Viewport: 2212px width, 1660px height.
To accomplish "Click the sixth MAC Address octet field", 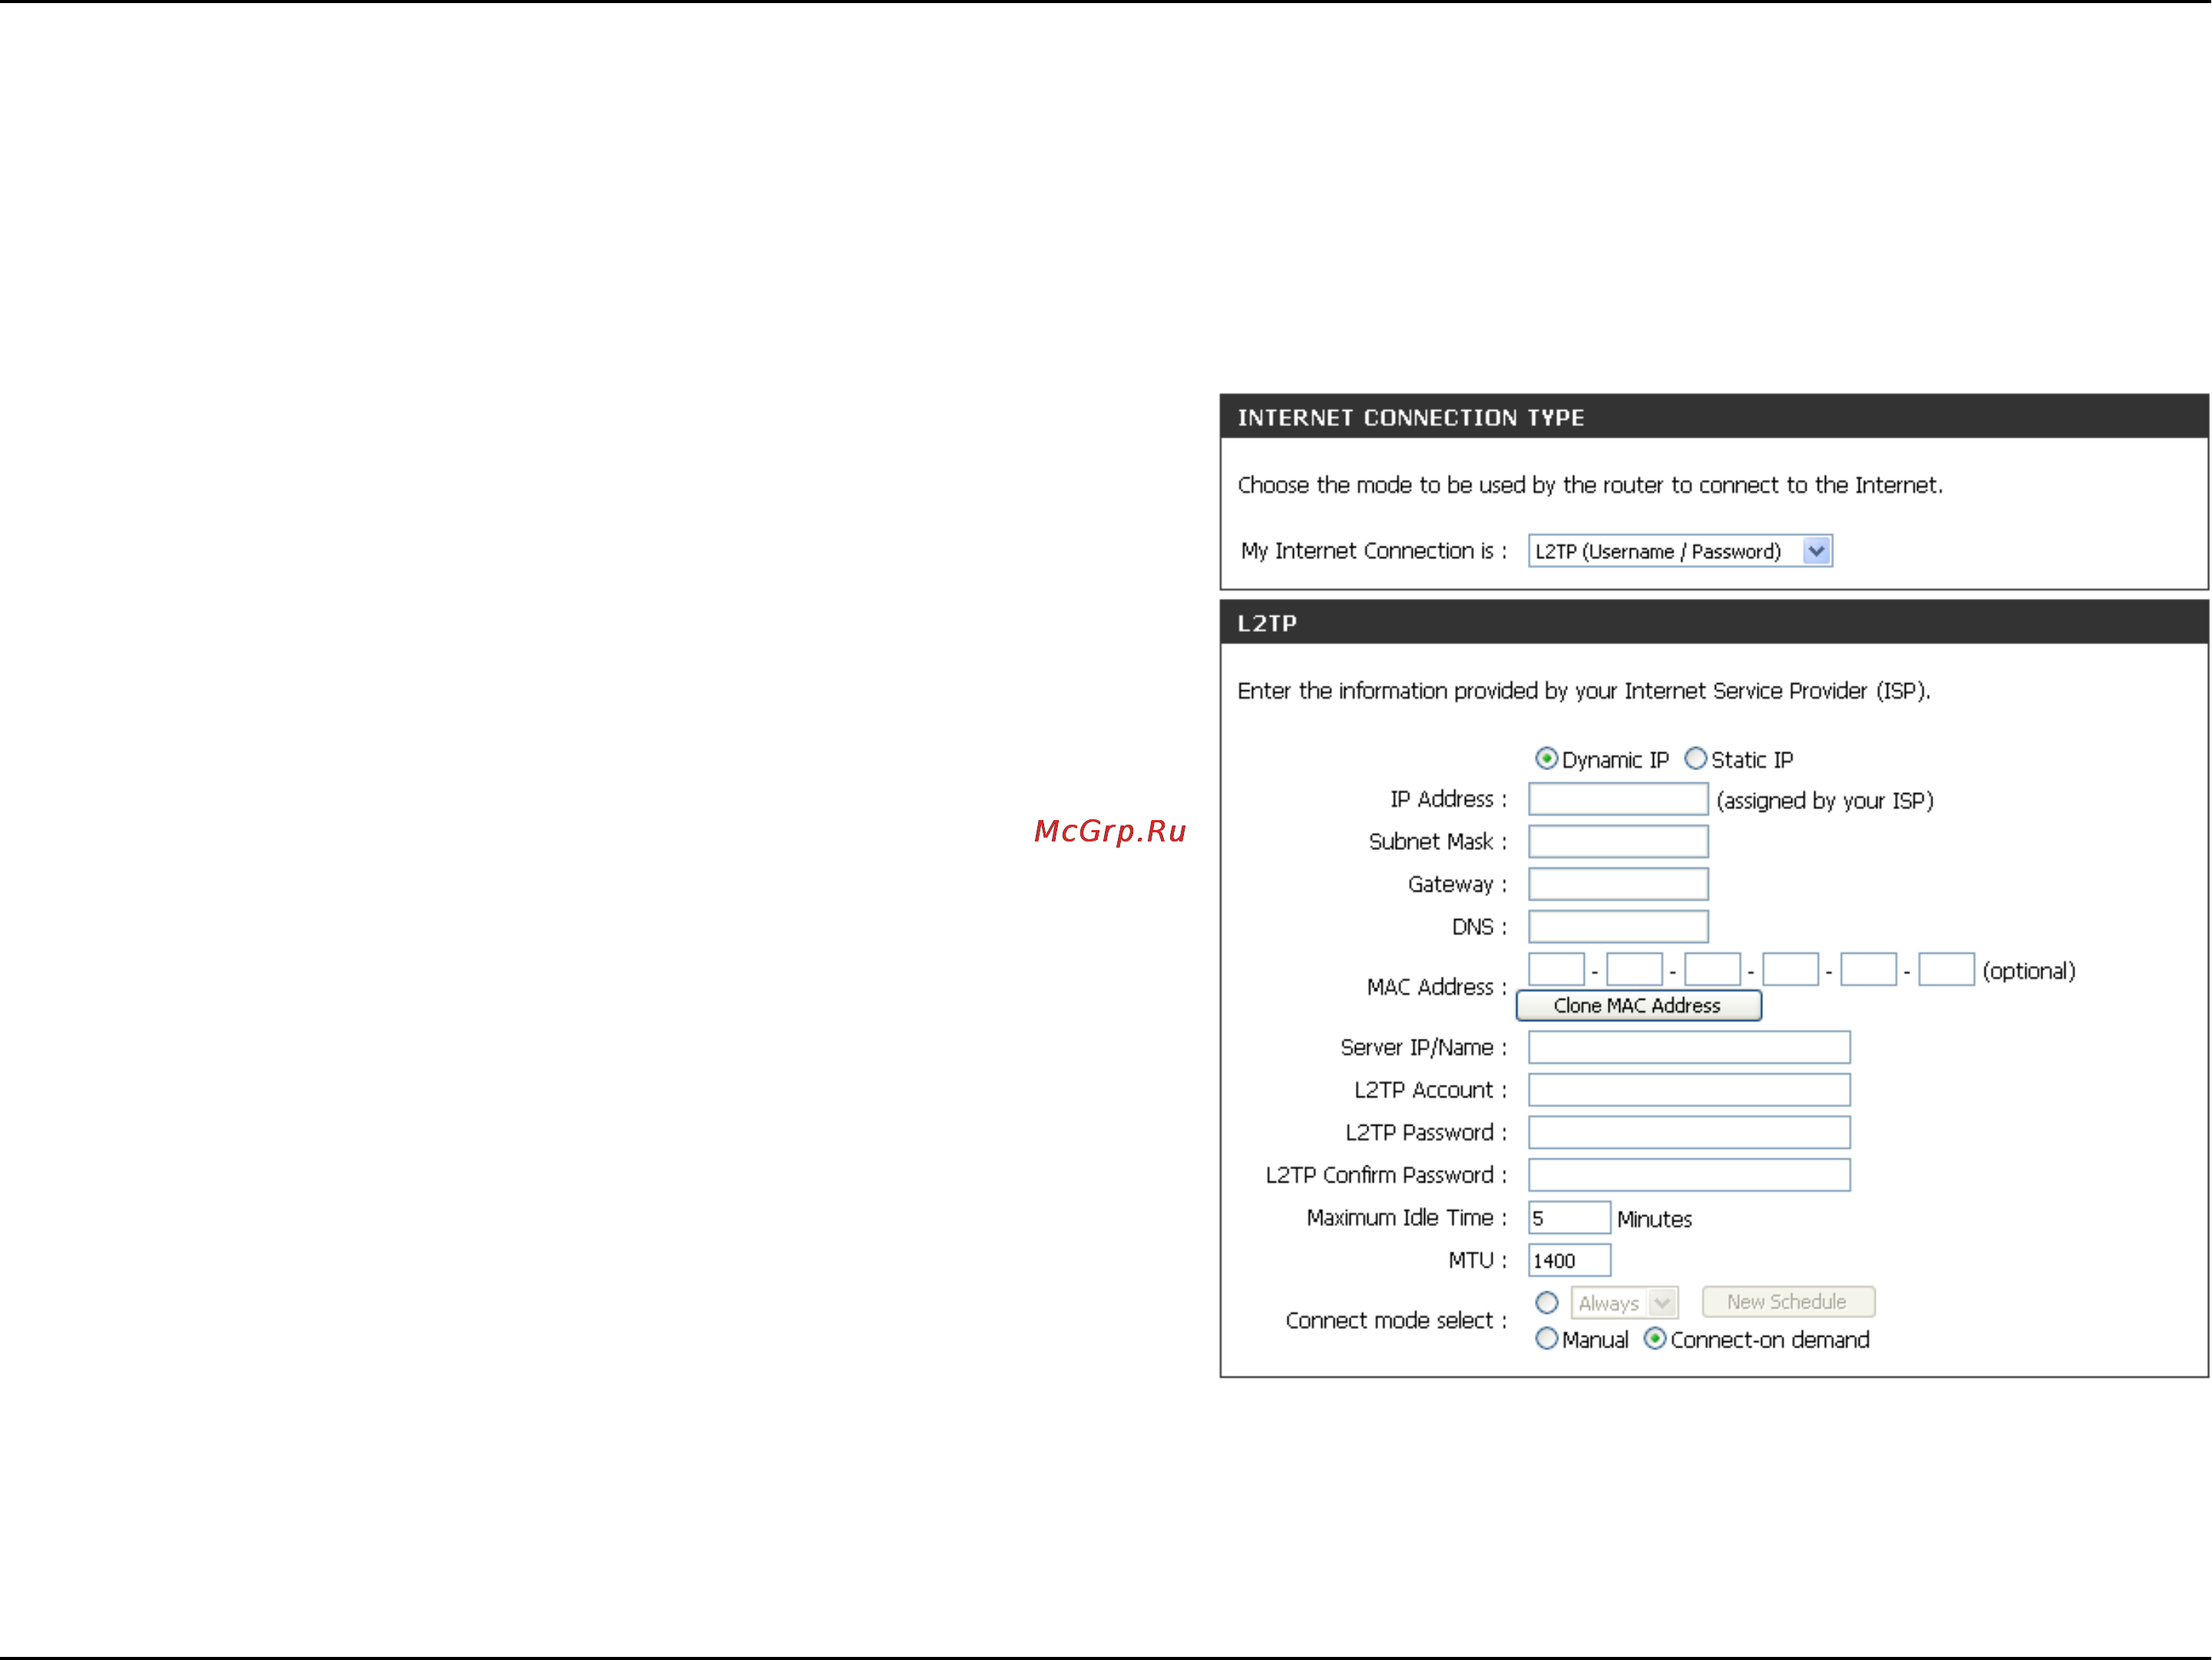I will click(x=1946, y=970).
